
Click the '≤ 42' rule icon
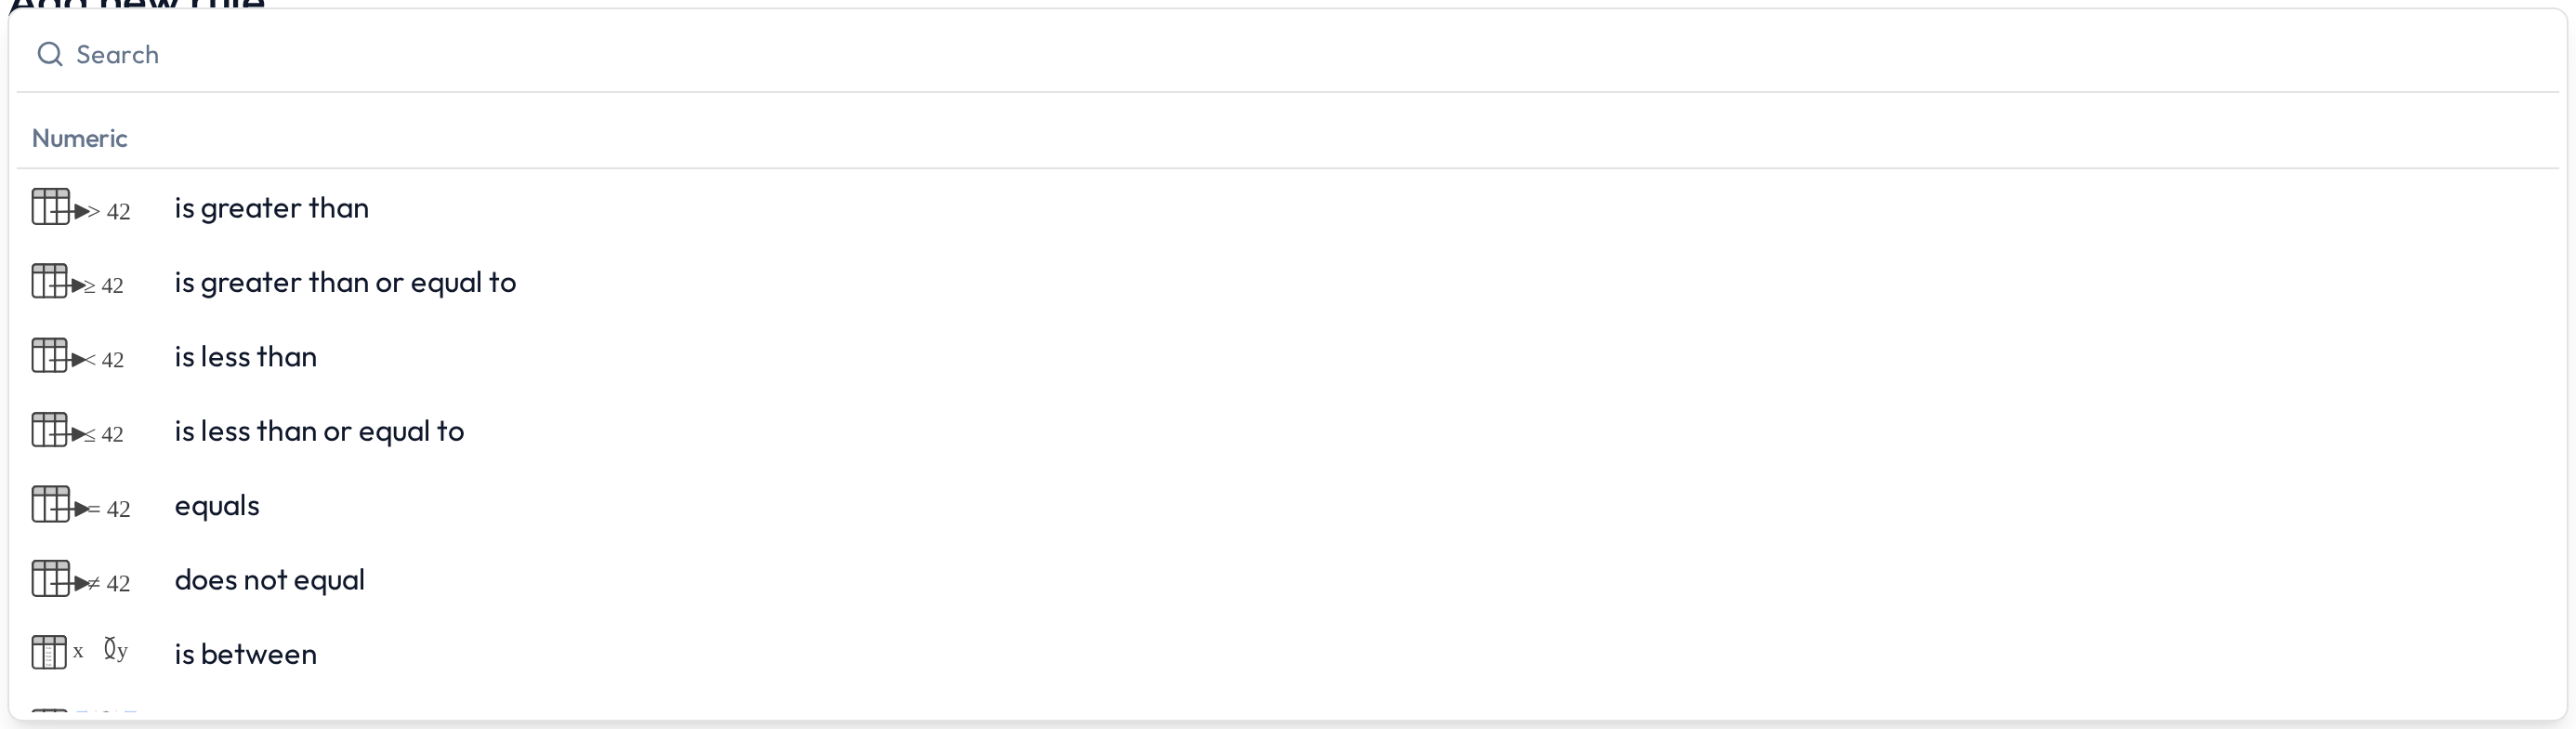(78, 431)
